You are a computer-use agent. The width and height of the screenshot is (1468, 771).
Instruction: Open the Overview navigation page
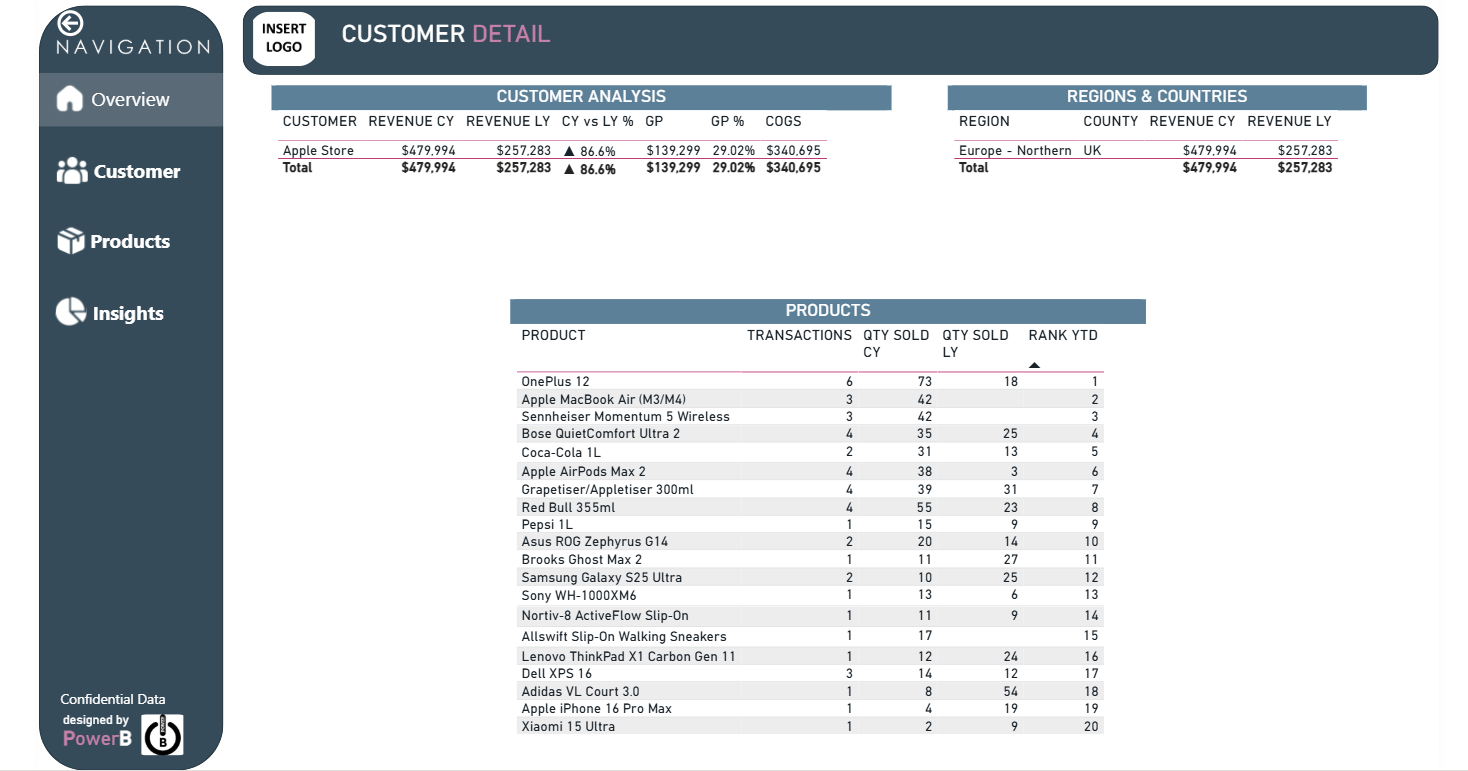131,99
